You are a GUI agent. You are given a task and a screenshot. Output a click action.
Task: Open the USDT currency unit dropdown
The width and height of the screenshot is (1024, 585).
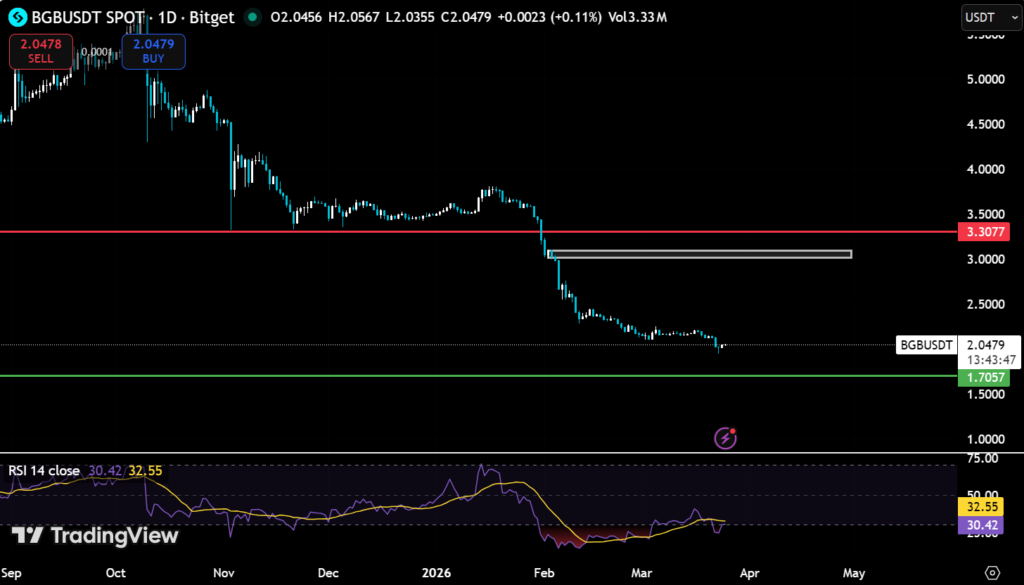pos(989,17)
